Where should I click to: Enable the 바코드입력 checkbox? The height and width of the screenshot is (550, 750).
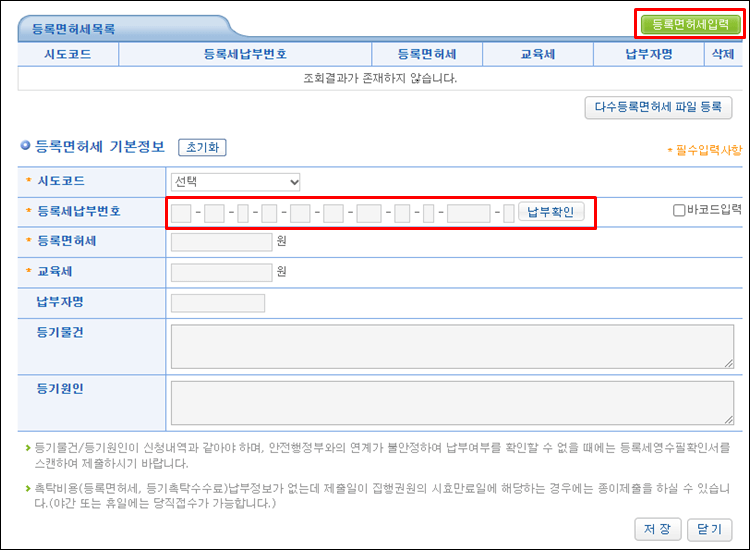click(679, 210)
